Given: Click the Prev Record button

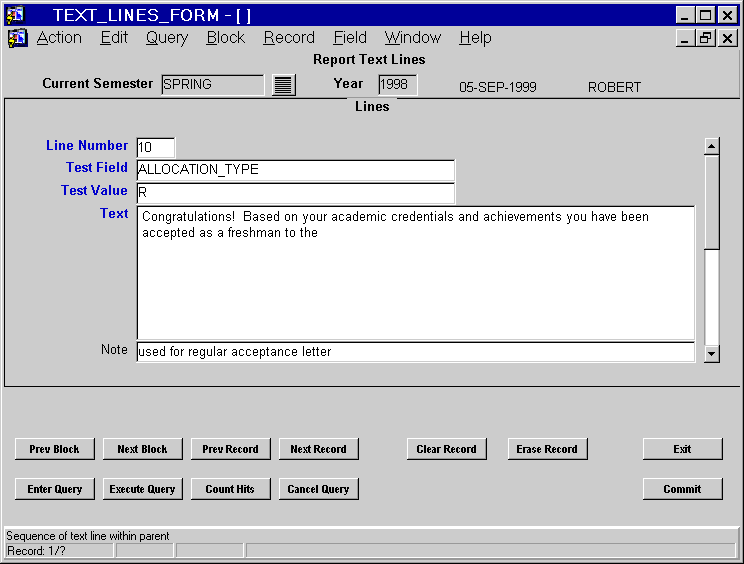Looking at the screenshot, I should pyautogui.click(x=231, y=449).
